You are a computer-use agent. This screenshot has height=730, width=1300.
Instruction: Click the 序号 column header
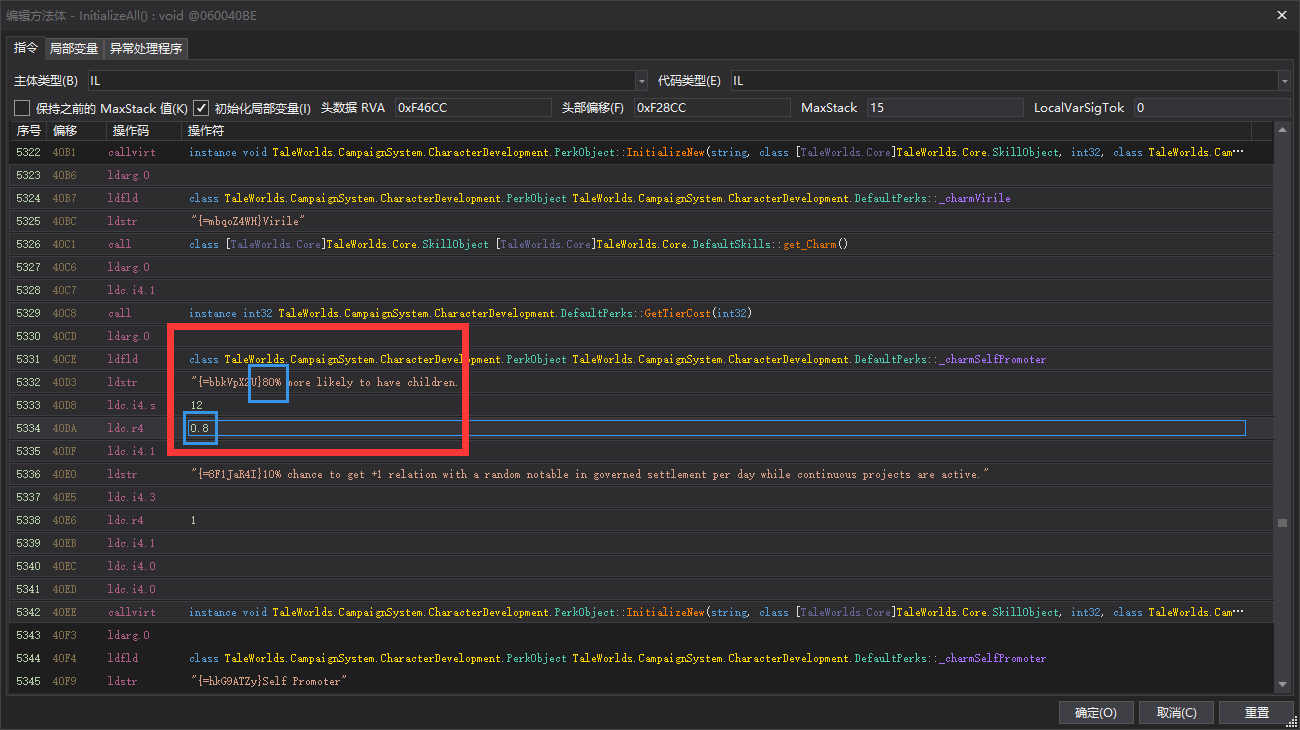[29, 131]
